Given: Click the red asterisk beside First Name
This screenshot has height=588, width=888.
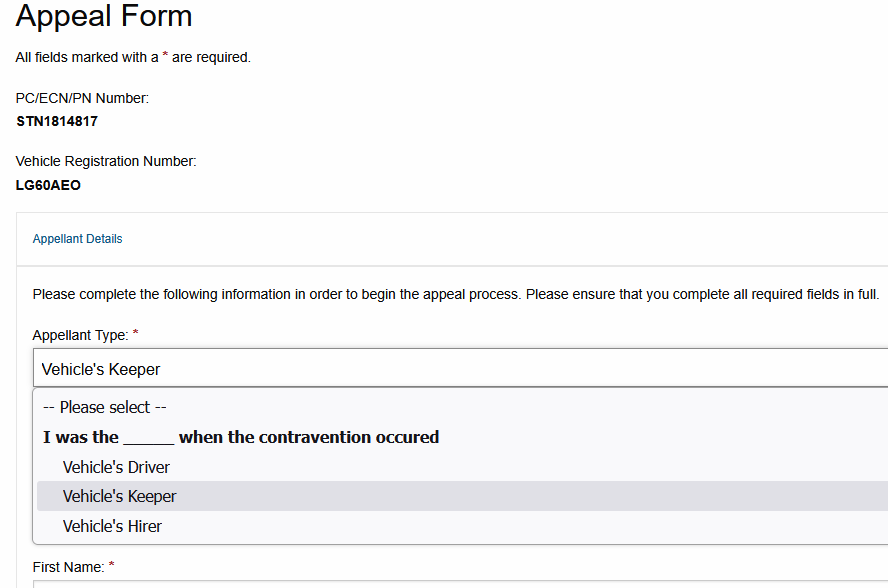Looking at the screenshot, I should [x=112, y=566].
